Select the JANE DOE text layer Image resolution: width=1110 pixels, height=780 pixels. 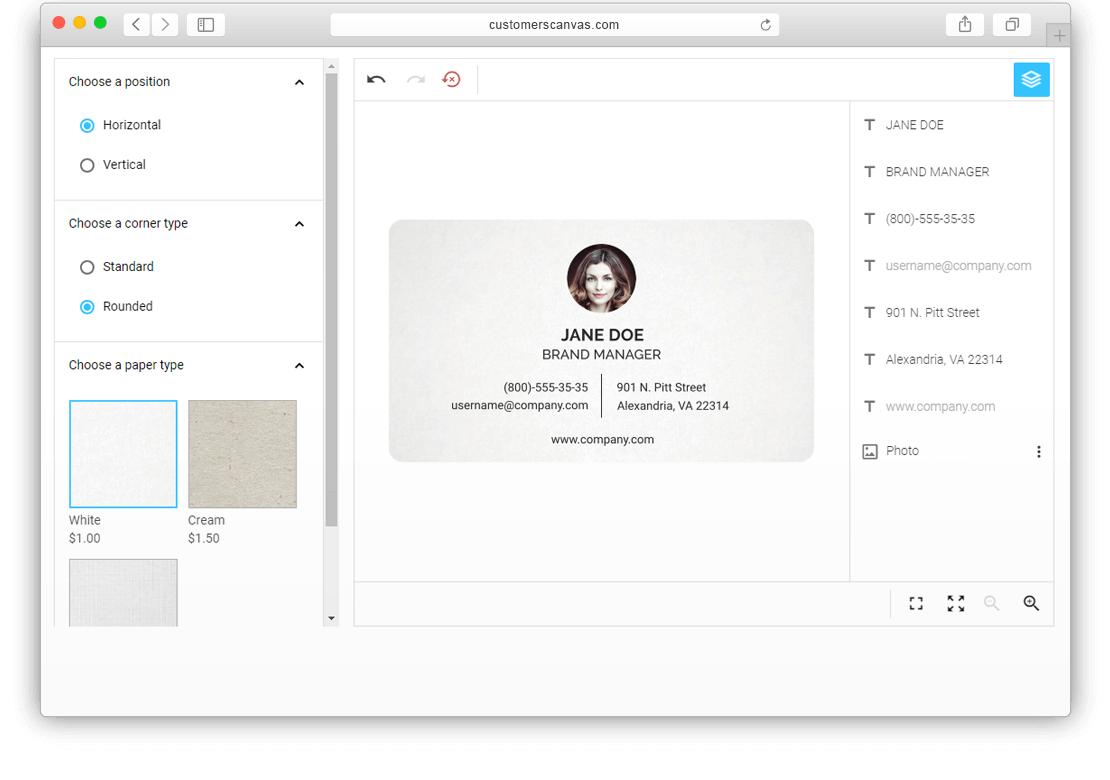[914, 125]
